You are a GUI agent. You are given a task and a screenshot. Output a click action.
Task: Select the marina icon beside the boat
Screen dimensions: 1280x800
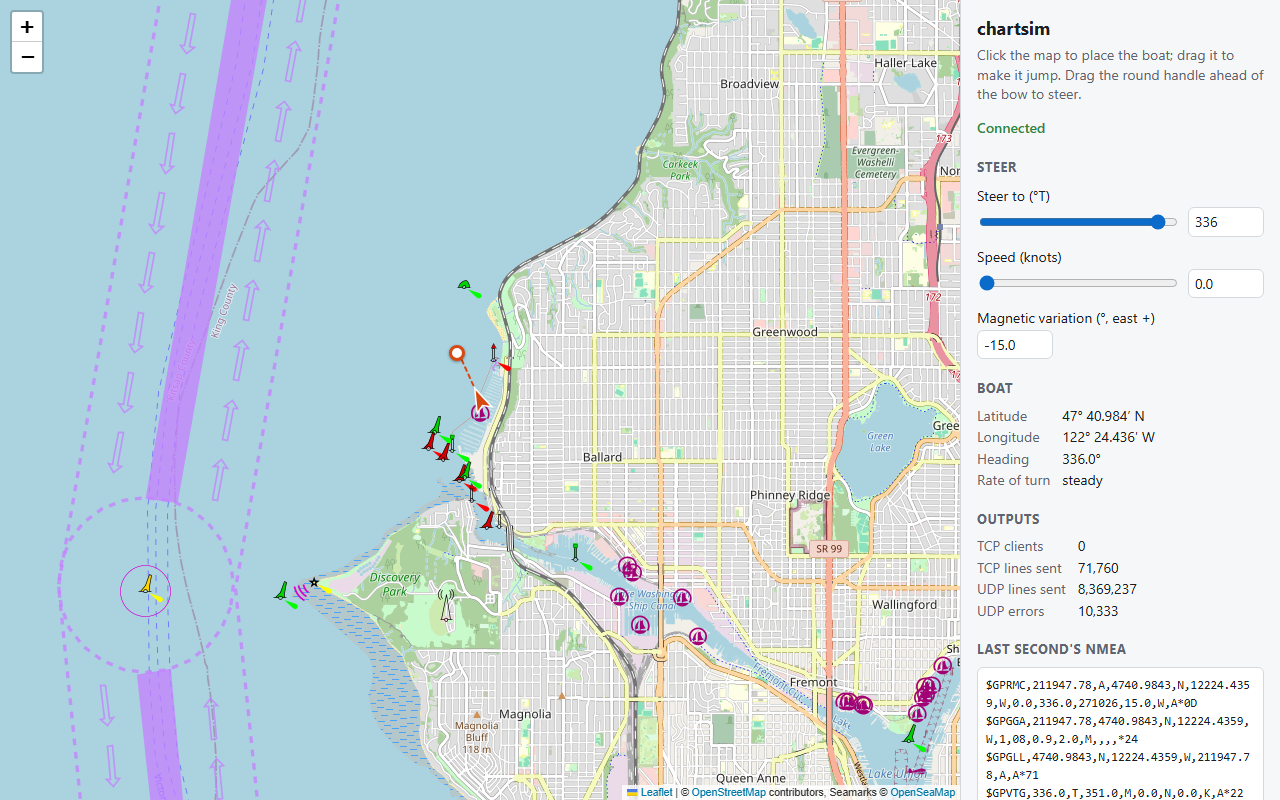coord(480,412)
